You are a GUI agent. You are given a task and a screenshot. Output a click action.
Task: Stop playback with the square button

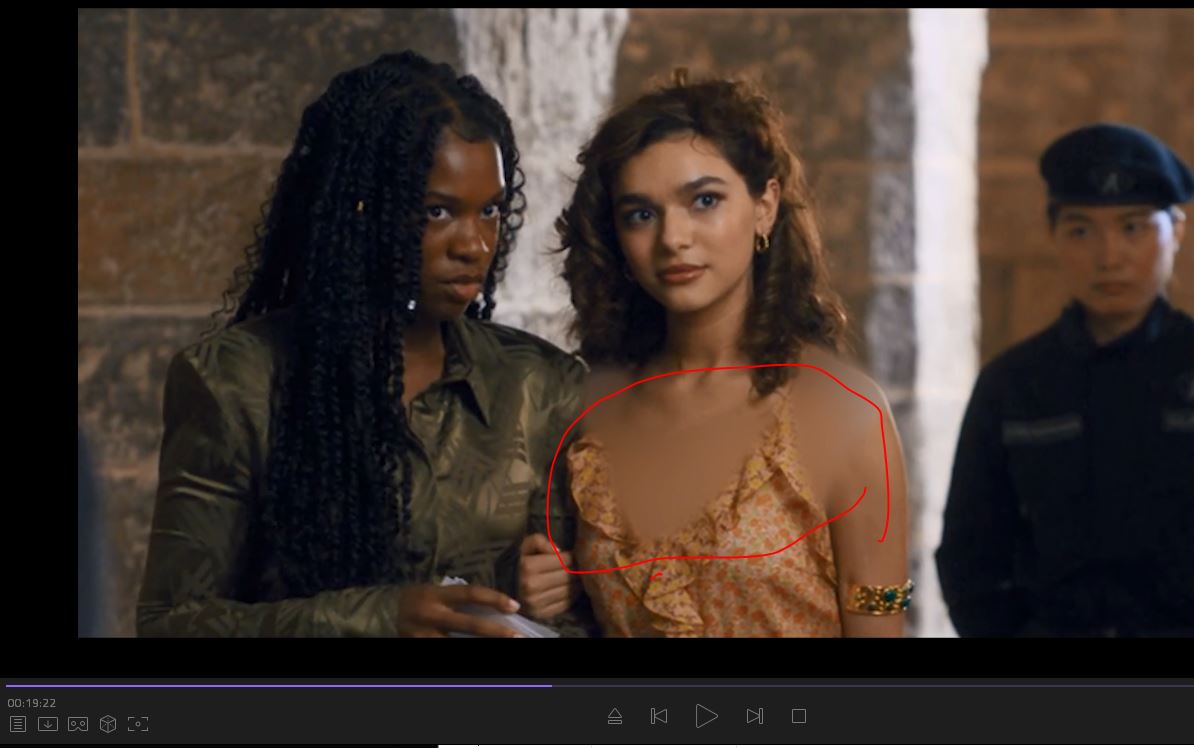[799, 716]
